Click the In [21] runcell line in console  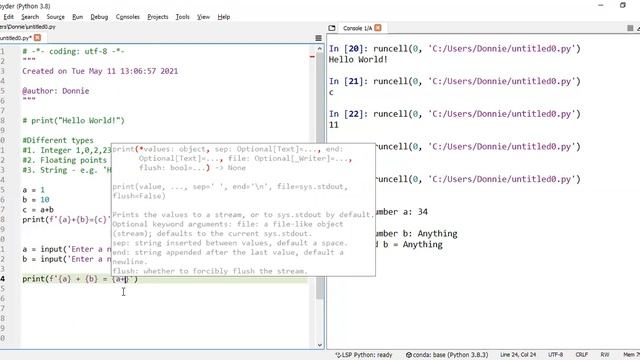pyautogui.click(x=455, y=81)
